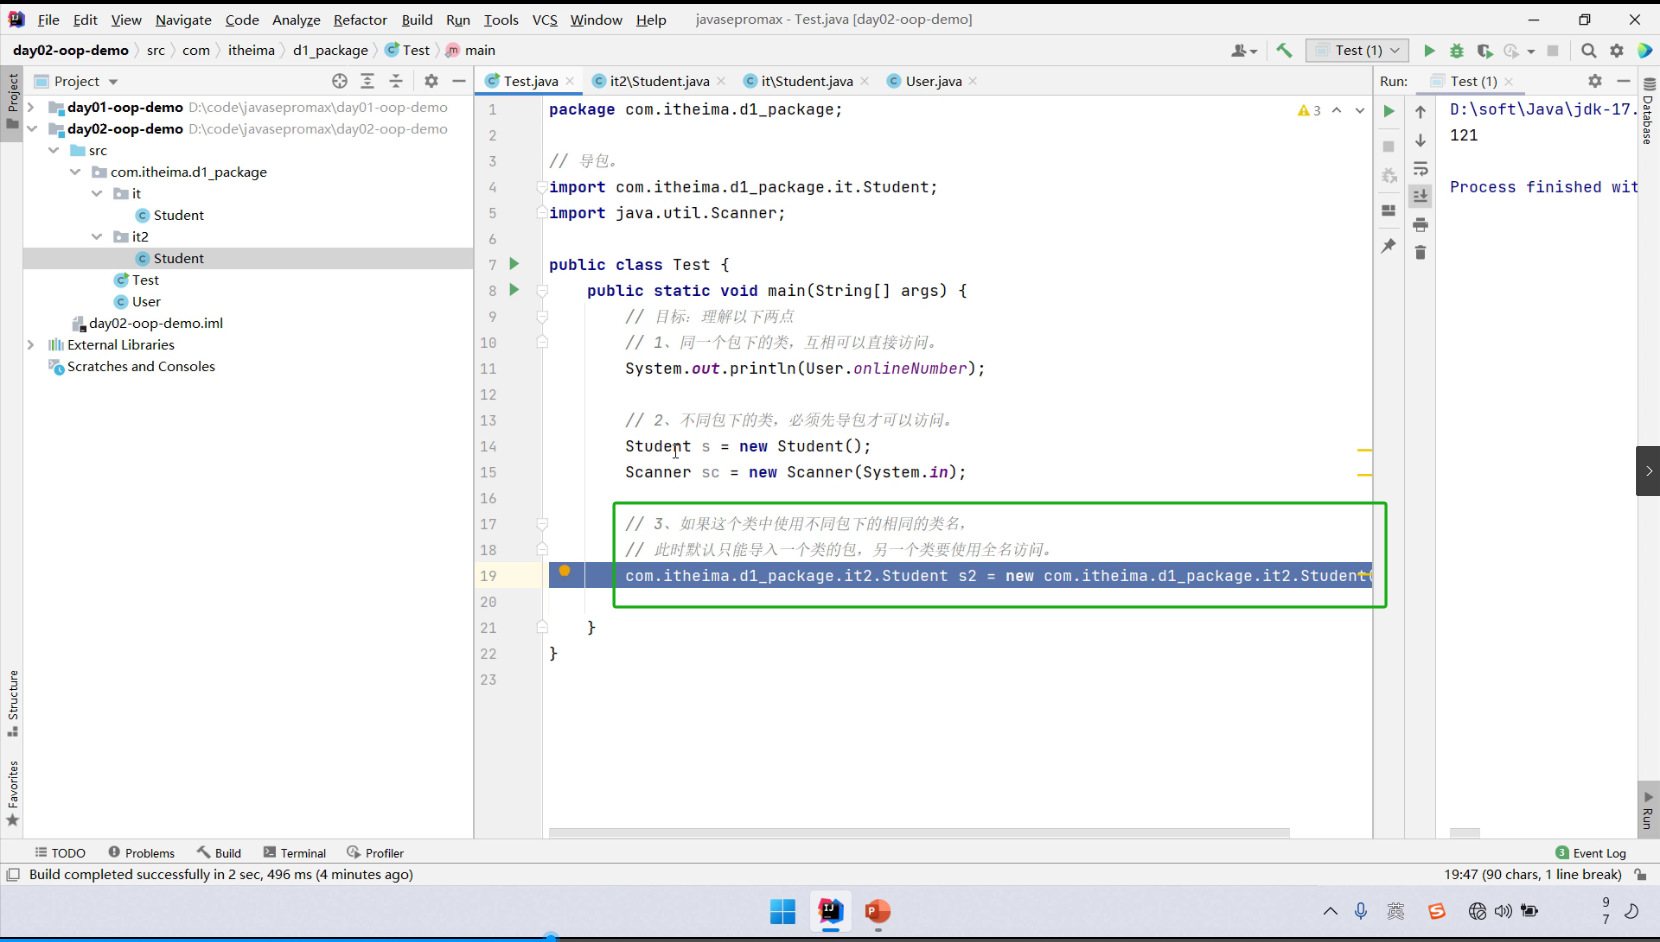Select opened file locate target icon in Project panel

click(340, 81)
